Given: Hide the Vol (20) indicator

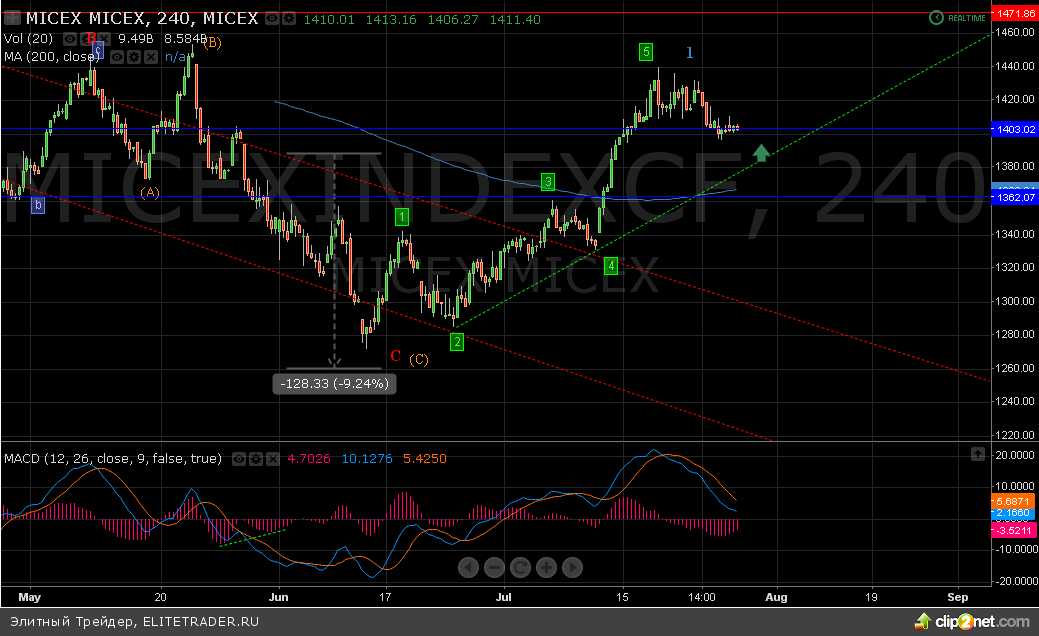Looking at the screenshot, I should point(70,38).
